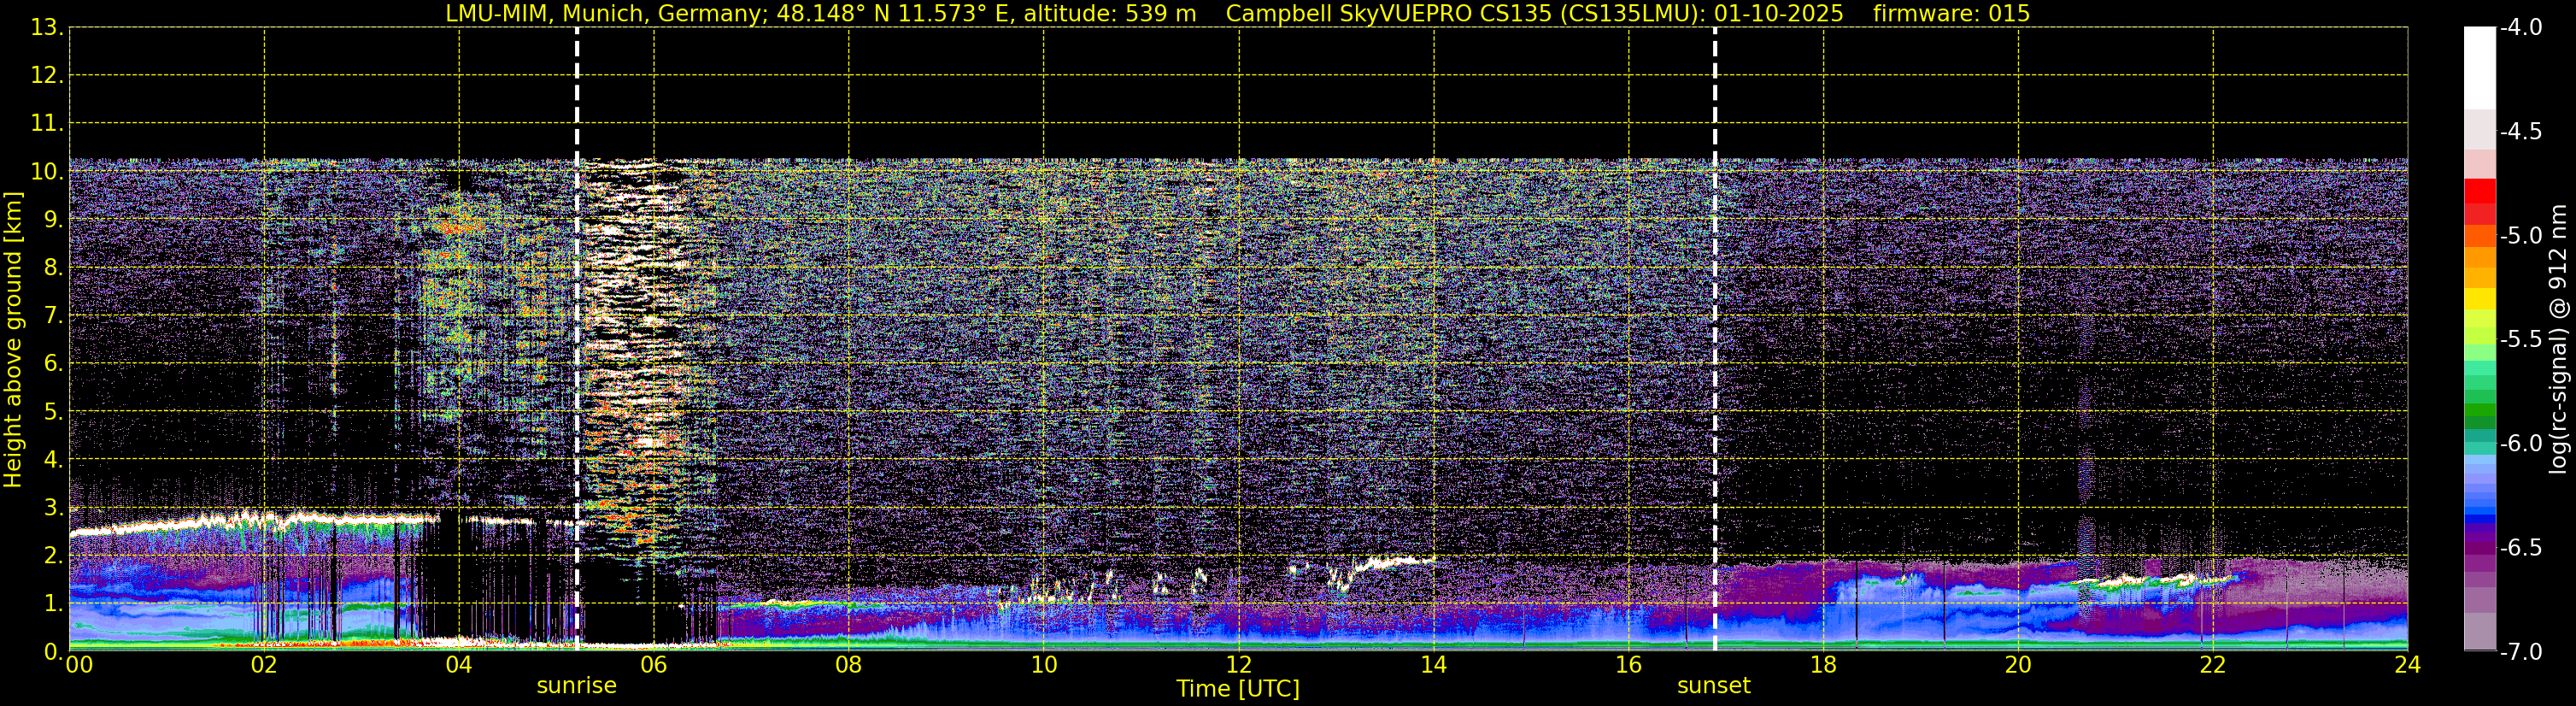Click the '0.' height axis tick label

53,652
